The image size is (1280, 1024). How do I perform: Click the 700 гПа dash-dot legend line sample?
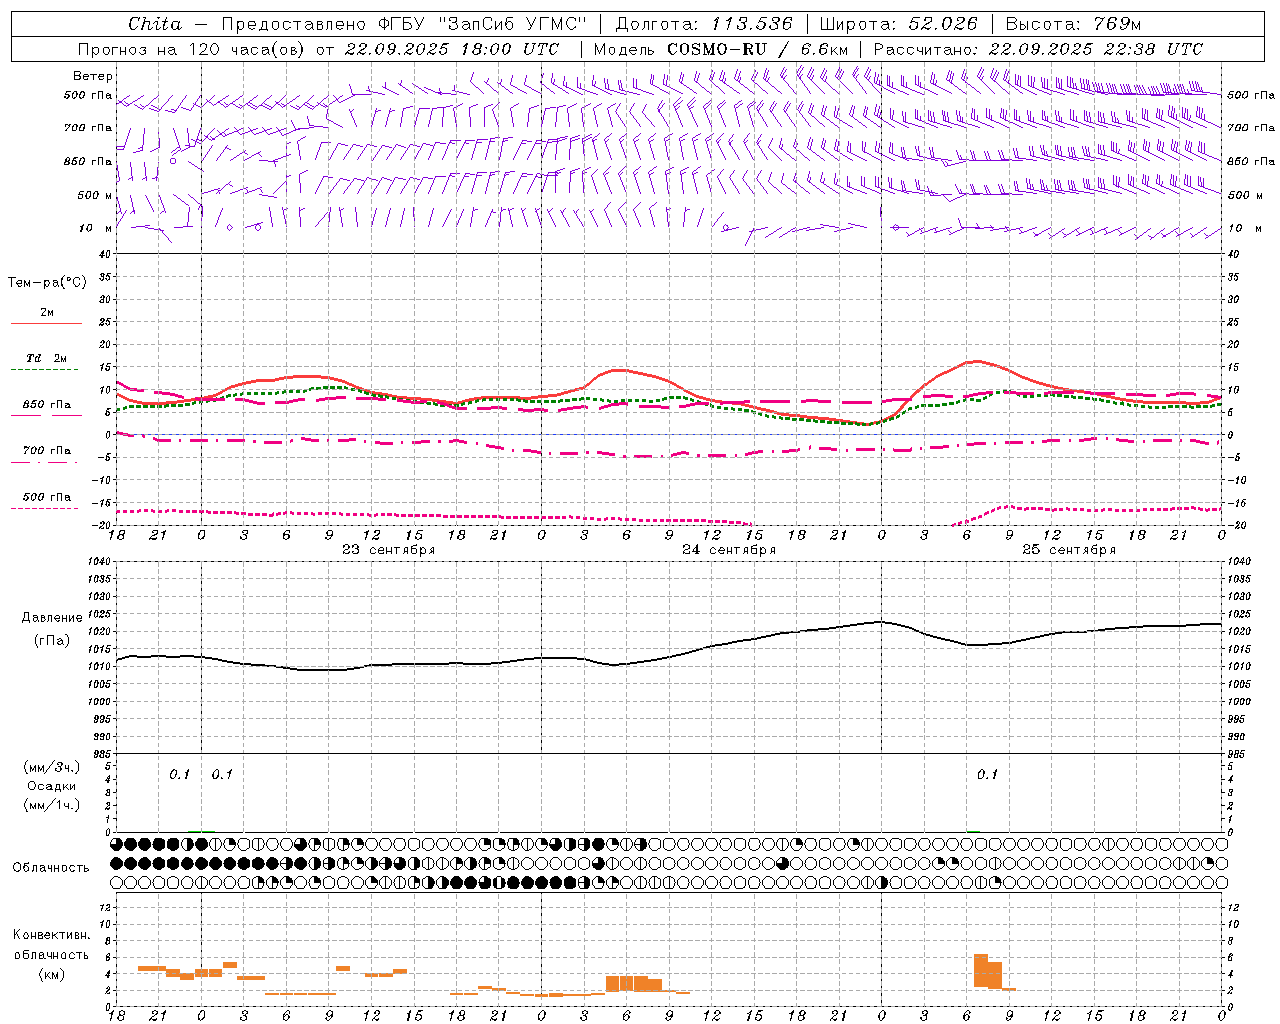(46, 461)
